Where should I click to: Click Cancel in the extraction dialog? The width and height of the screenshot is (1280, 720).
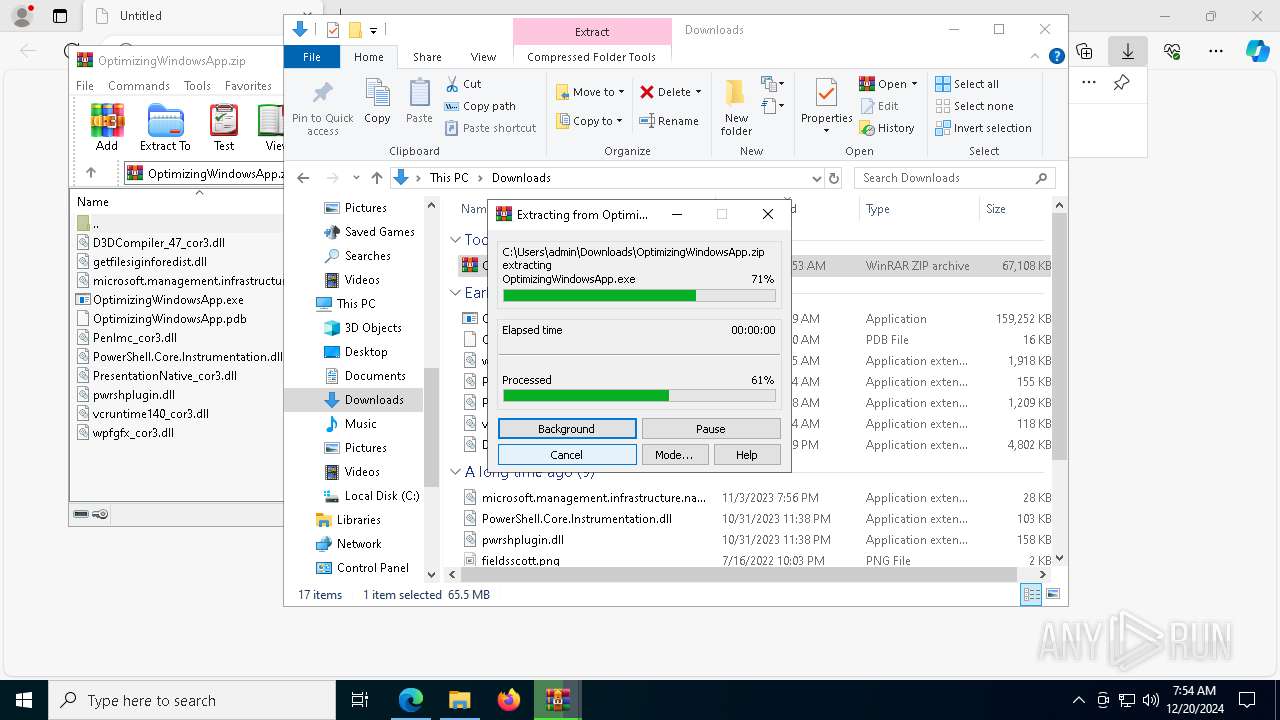point(567,454)
